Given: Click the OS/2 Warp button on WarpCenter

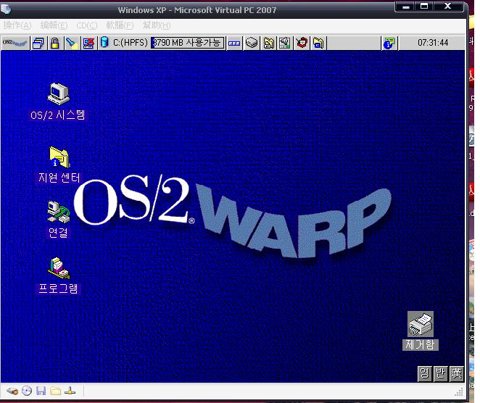Looking at the screenshot, I should (15, 43).
